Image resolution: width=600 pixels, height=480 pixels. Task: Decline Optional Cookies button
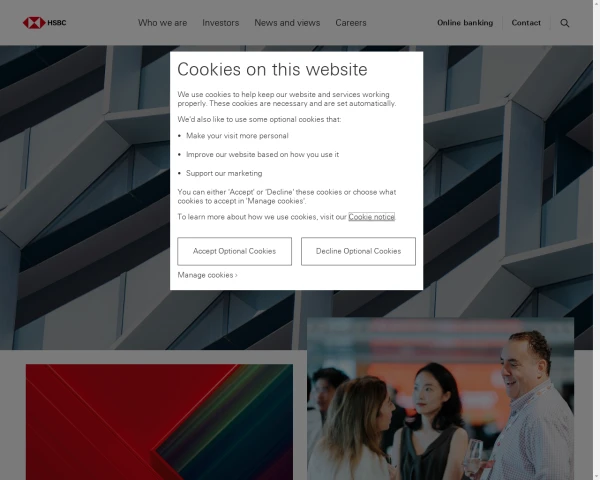(x=358, y=251)
